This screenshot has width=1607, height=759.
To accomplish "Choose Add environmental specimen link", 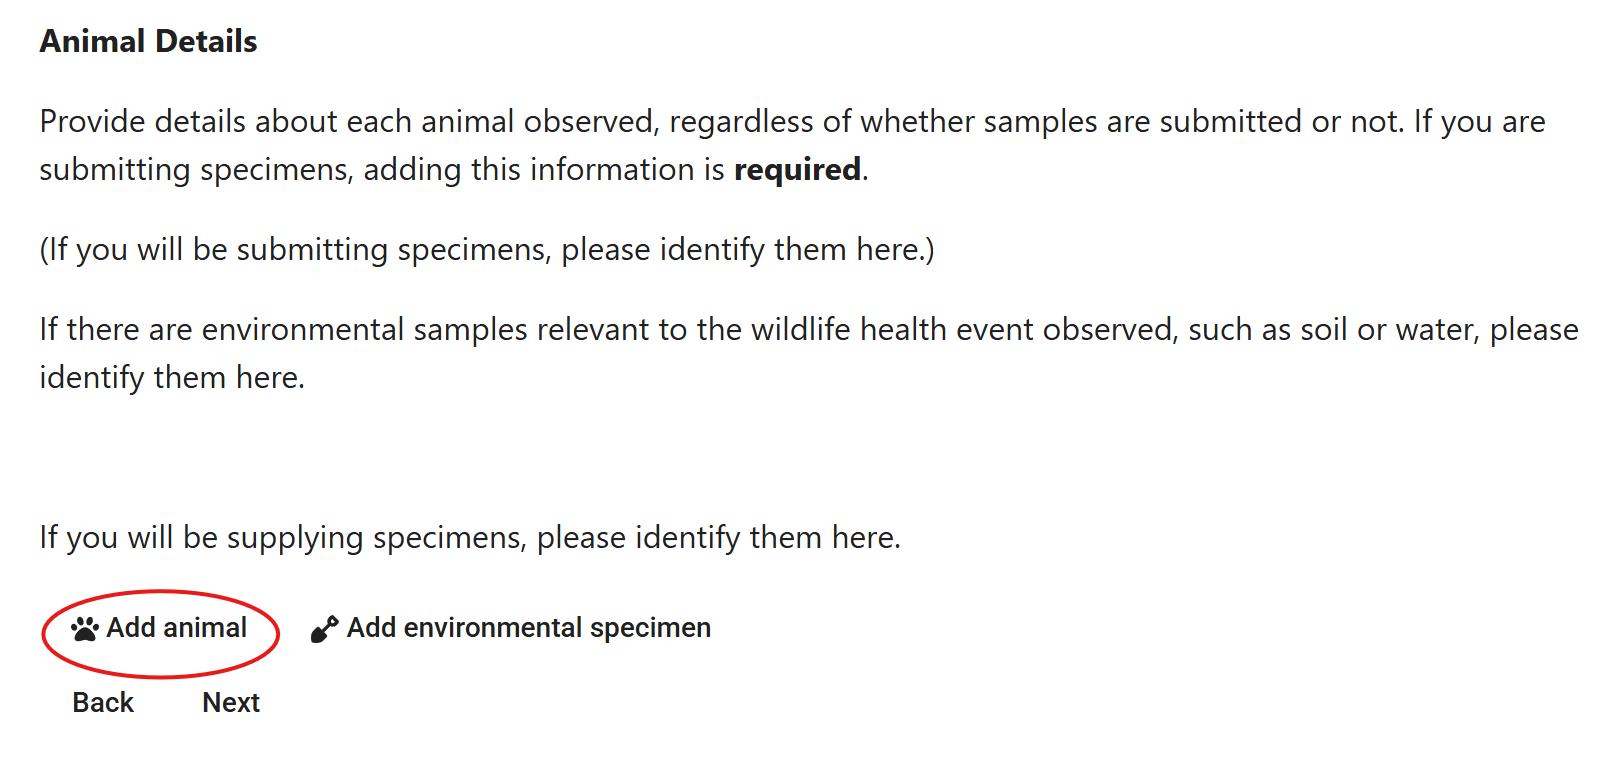I will [x=527, y=628].
